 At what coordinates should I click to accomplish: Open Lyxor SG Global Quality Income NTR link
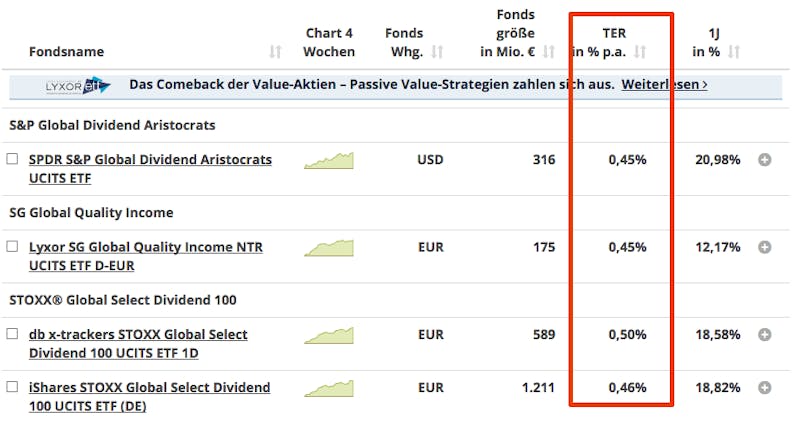[x=145, y=256]
